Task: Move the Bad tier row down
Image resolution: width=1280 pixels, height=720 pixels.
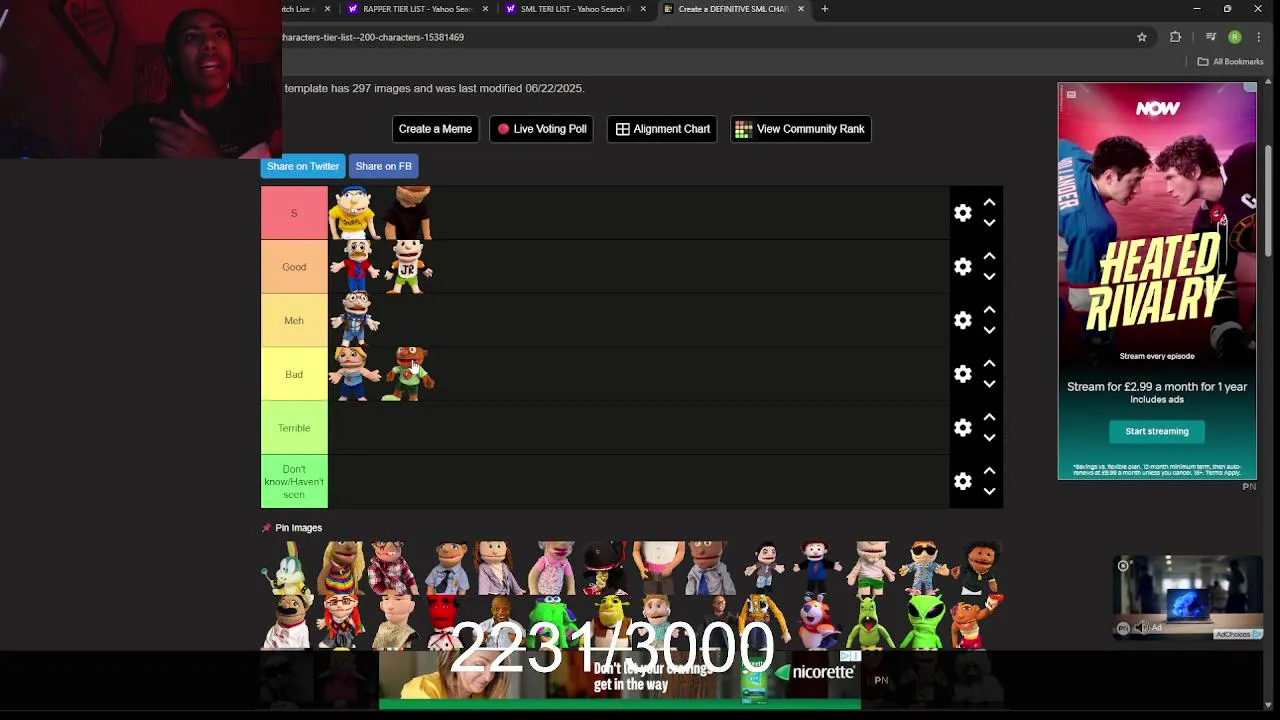Action: click(989, 384)
